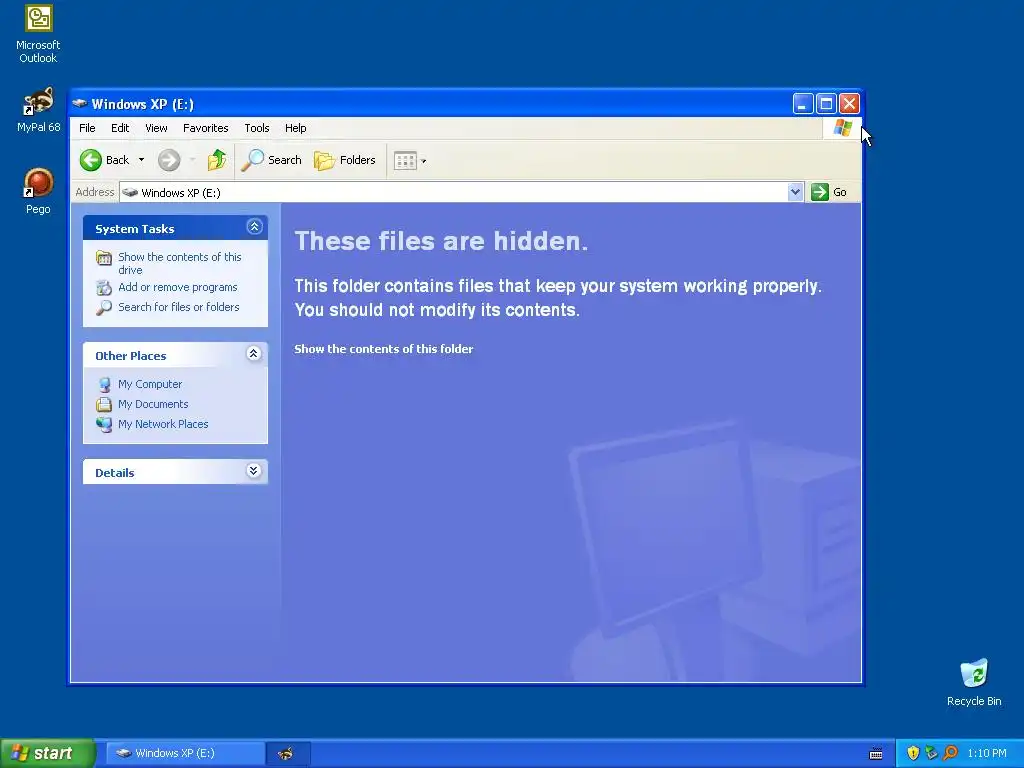Click the drive icon in title bar
1024x768 pixels.
[80, 103]
